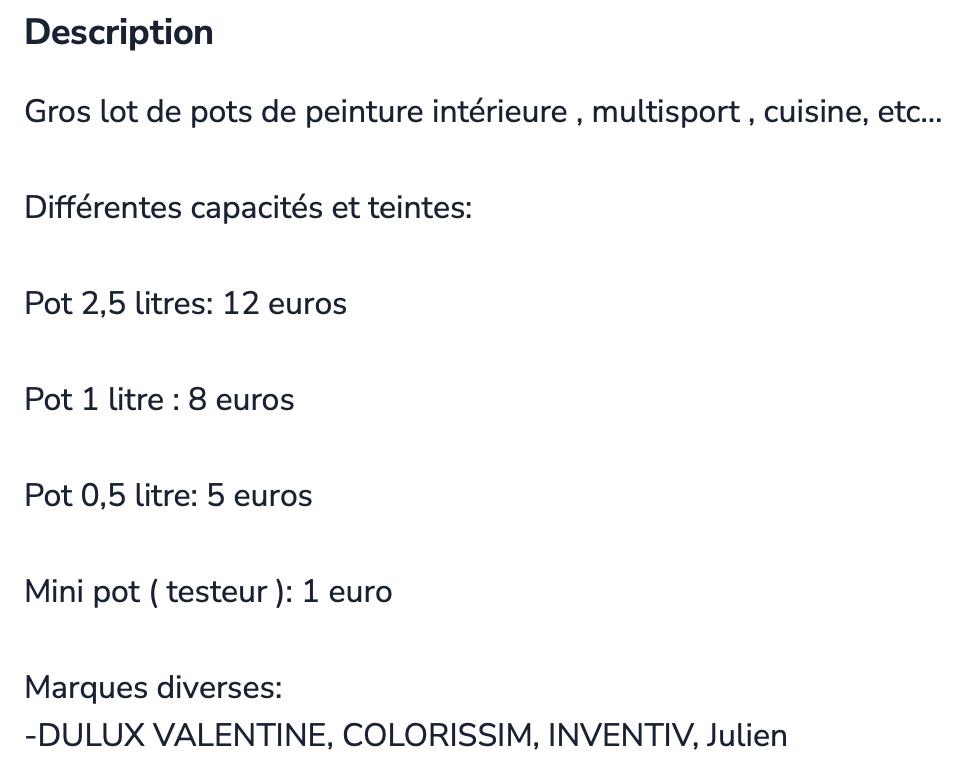Click the 'Marques diverses' label
This screenshot has width=980, height=766.
pyautogui.click(x=153, y=688)
